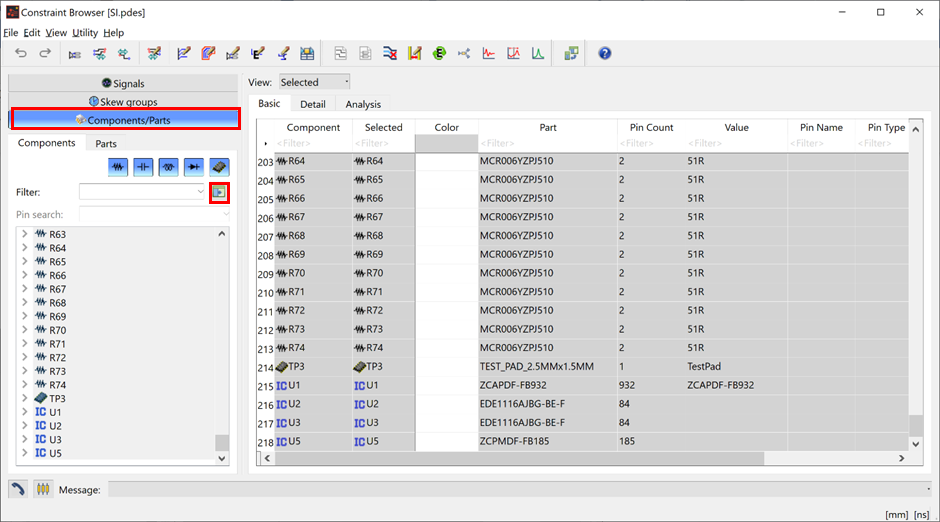Click the Save floppy disk toolbar icon
Screen dimensions: 940x522
[x=307, y=53]
